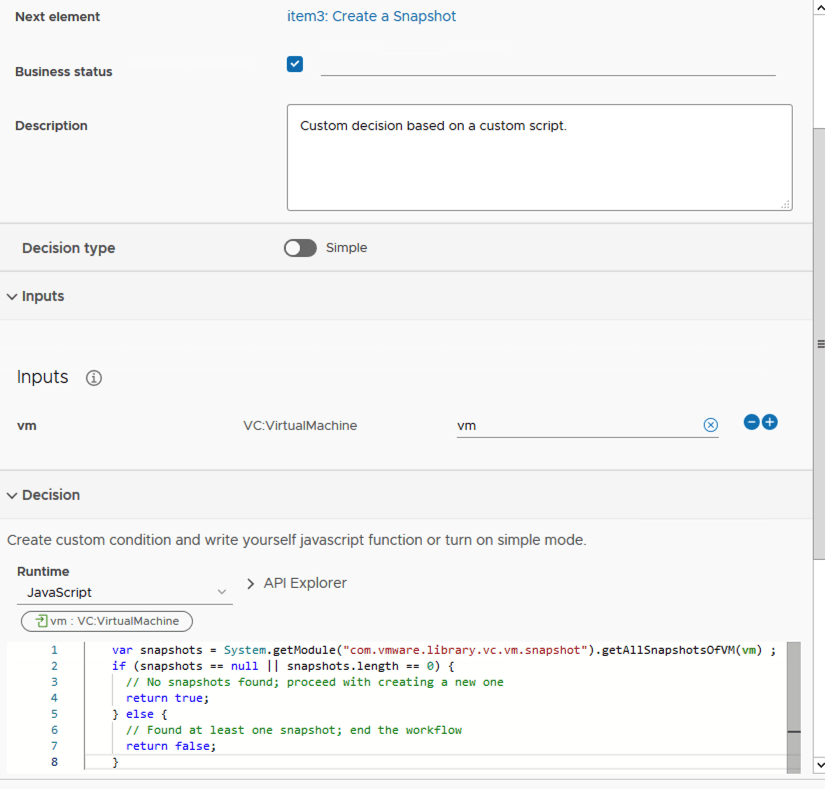The image size is (825, 789).
Task: Add a new input with plus icon
Action: tap(770, 422)
